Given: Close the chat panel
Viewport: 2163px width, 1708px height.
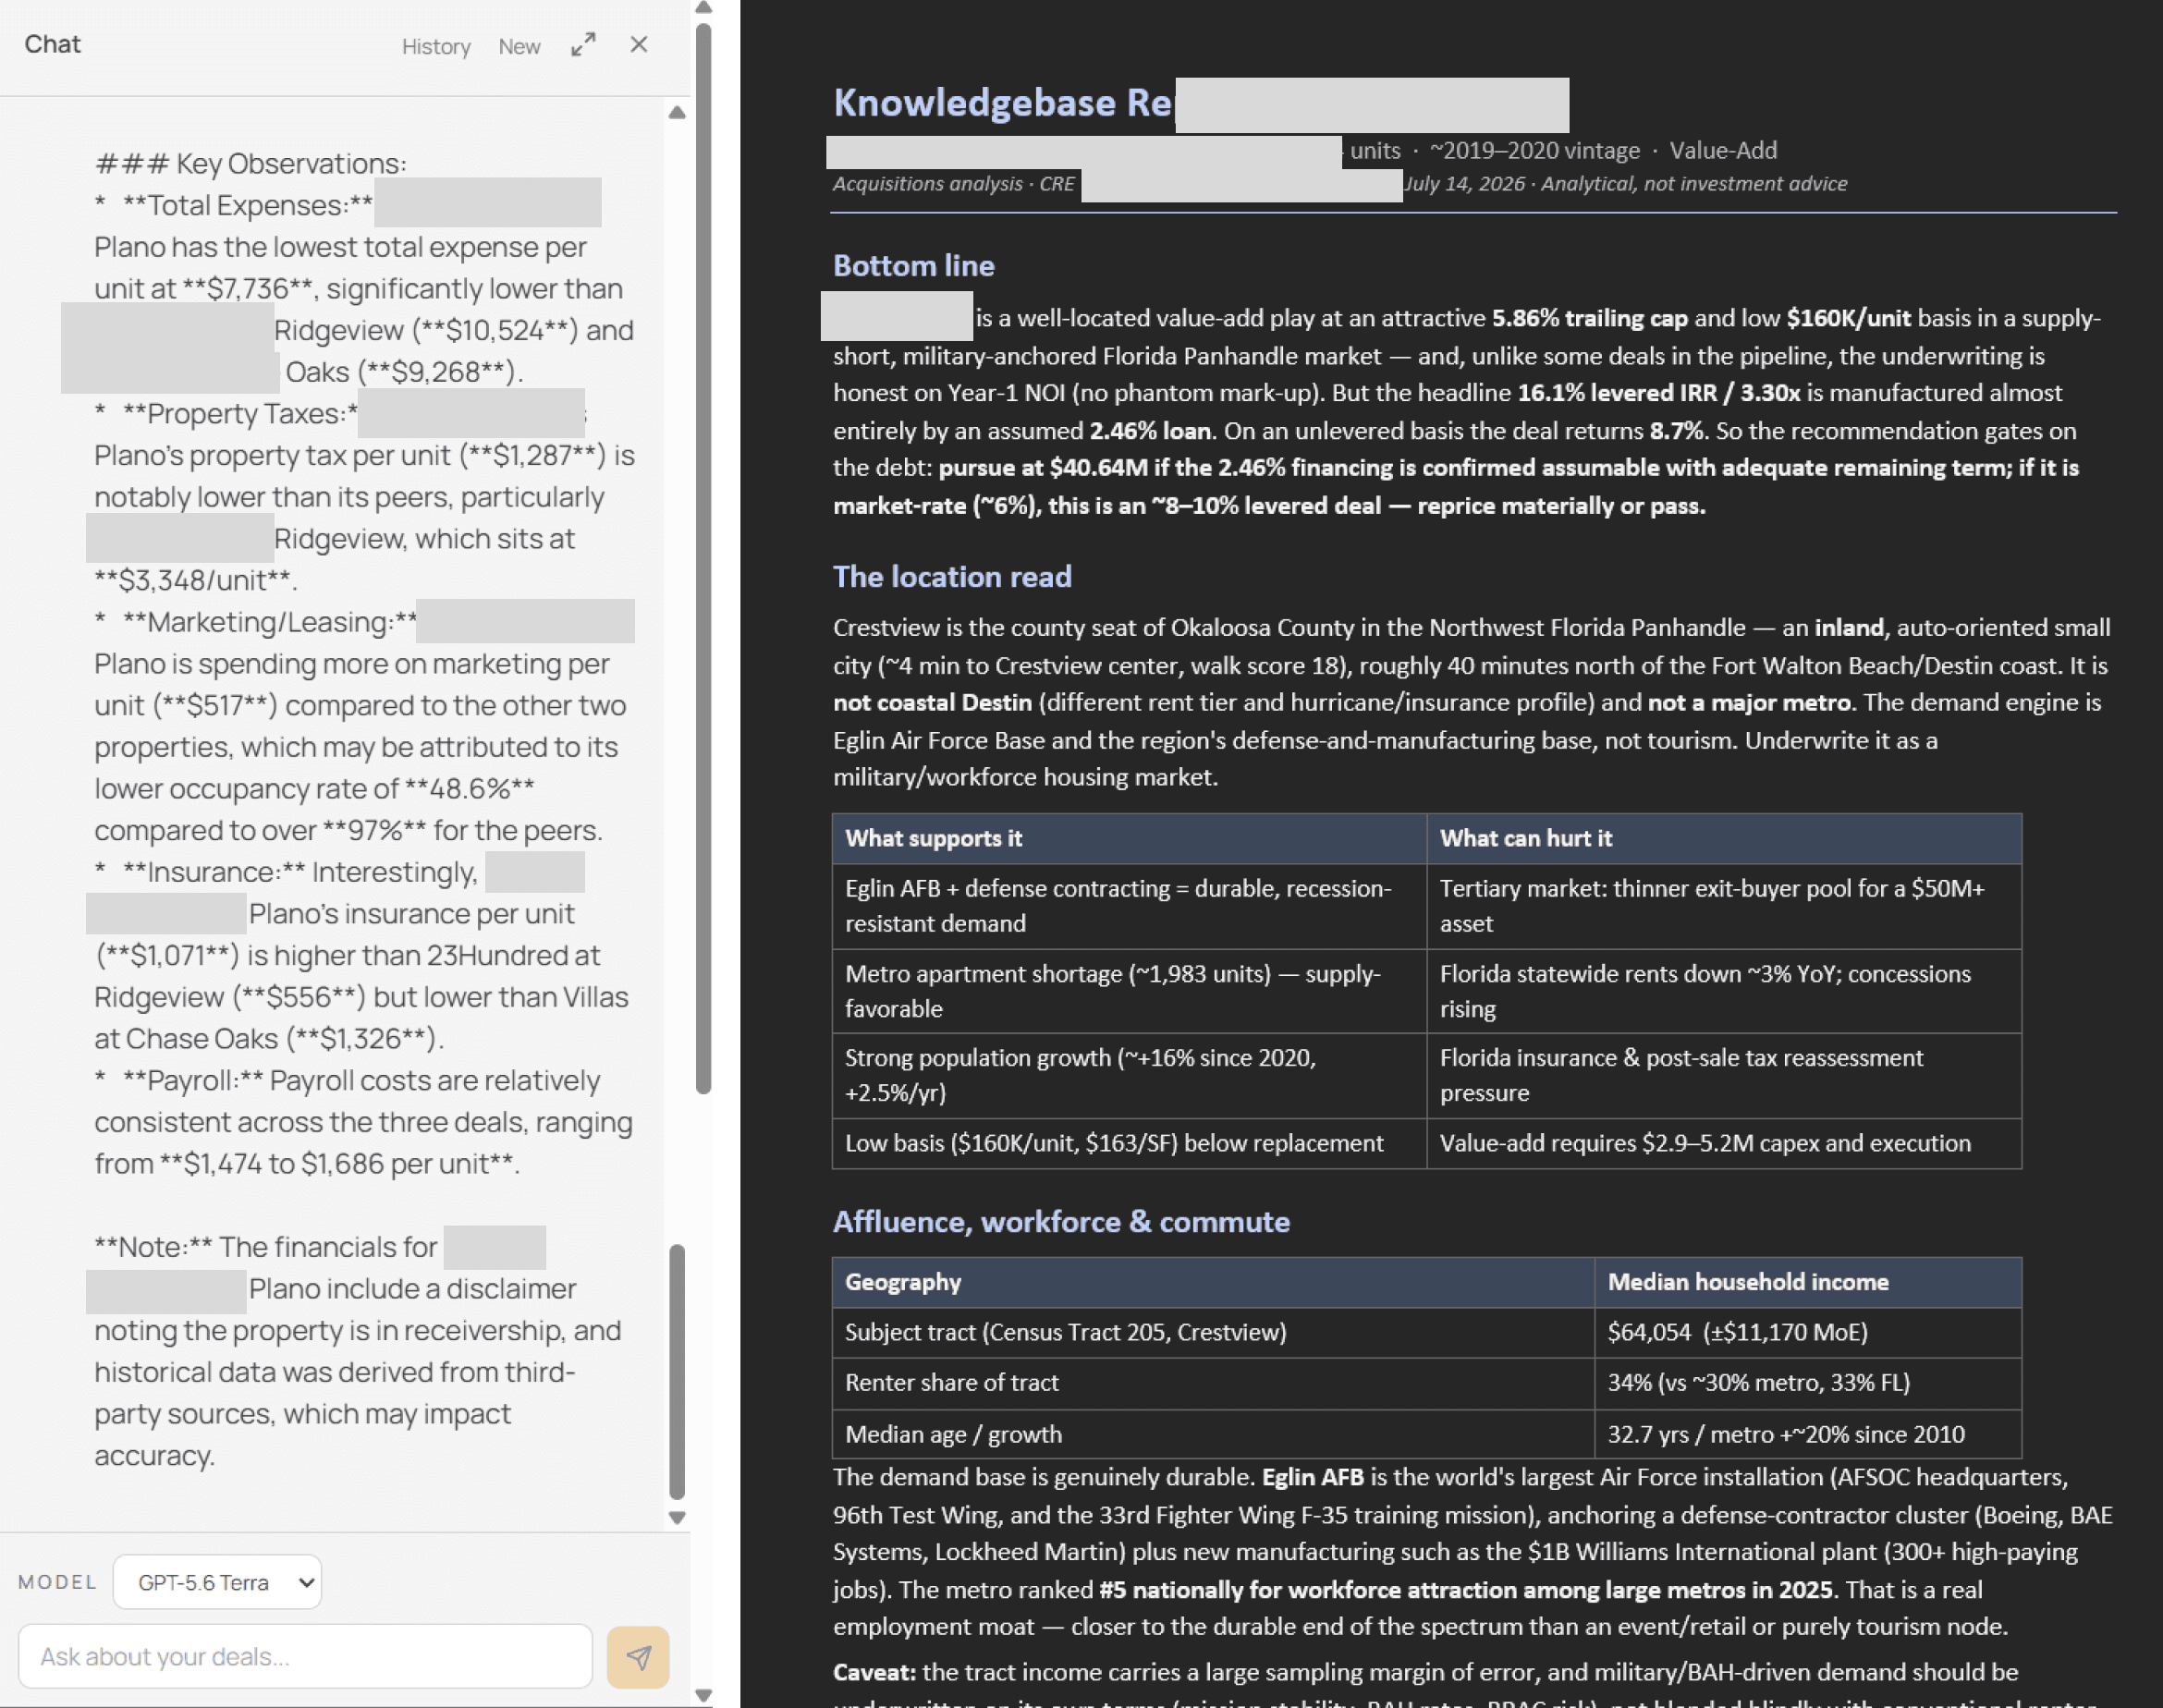Looking at the screenshot, I should tap(639, 45).
